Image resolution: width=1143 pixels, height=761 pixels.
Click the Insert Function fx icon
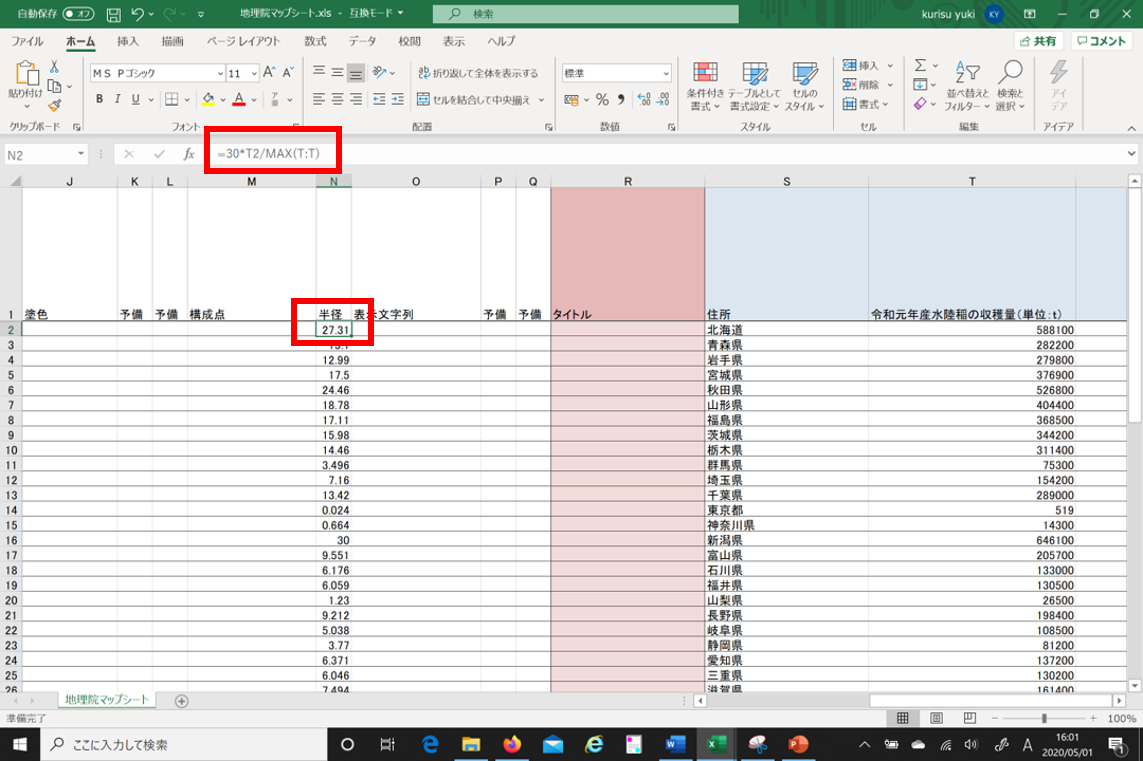point(189,154)
